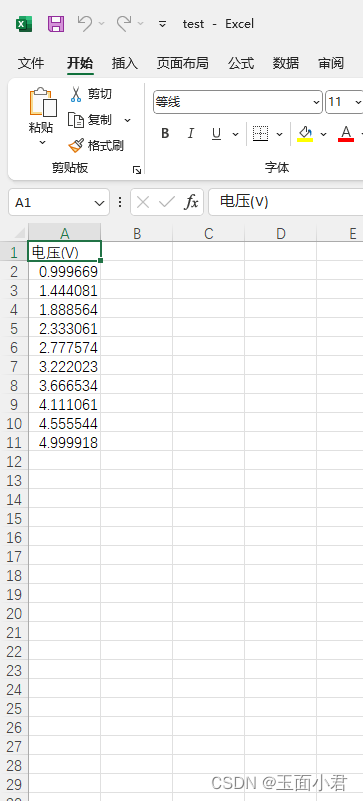Open the 审阅 (Review) tab
Viewport: 363px width, 801px height.
click(331, 63)
